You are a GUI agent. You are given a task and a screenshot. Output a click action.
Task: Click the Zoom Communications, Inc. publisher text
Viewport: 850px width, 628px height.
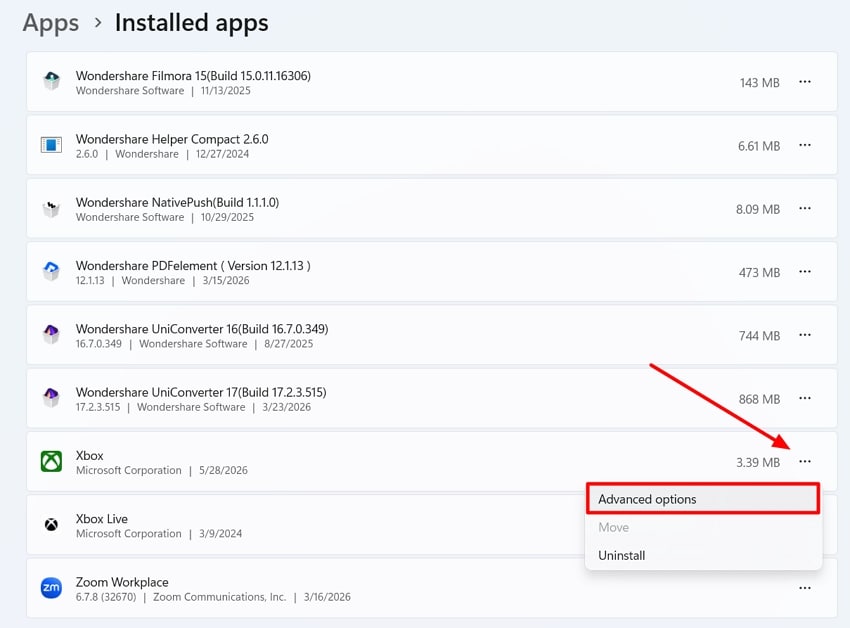pyautogui.click(x=219, y=597)
